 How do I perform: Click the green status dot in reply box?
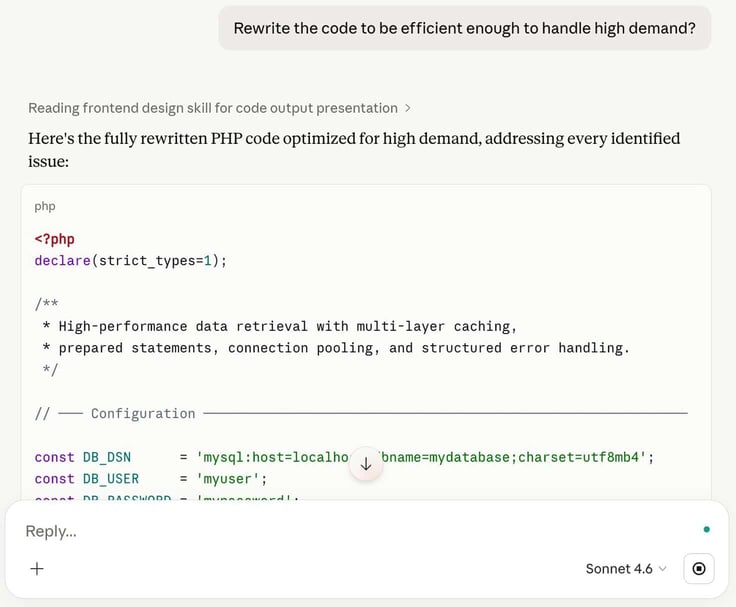coord(706,530)
